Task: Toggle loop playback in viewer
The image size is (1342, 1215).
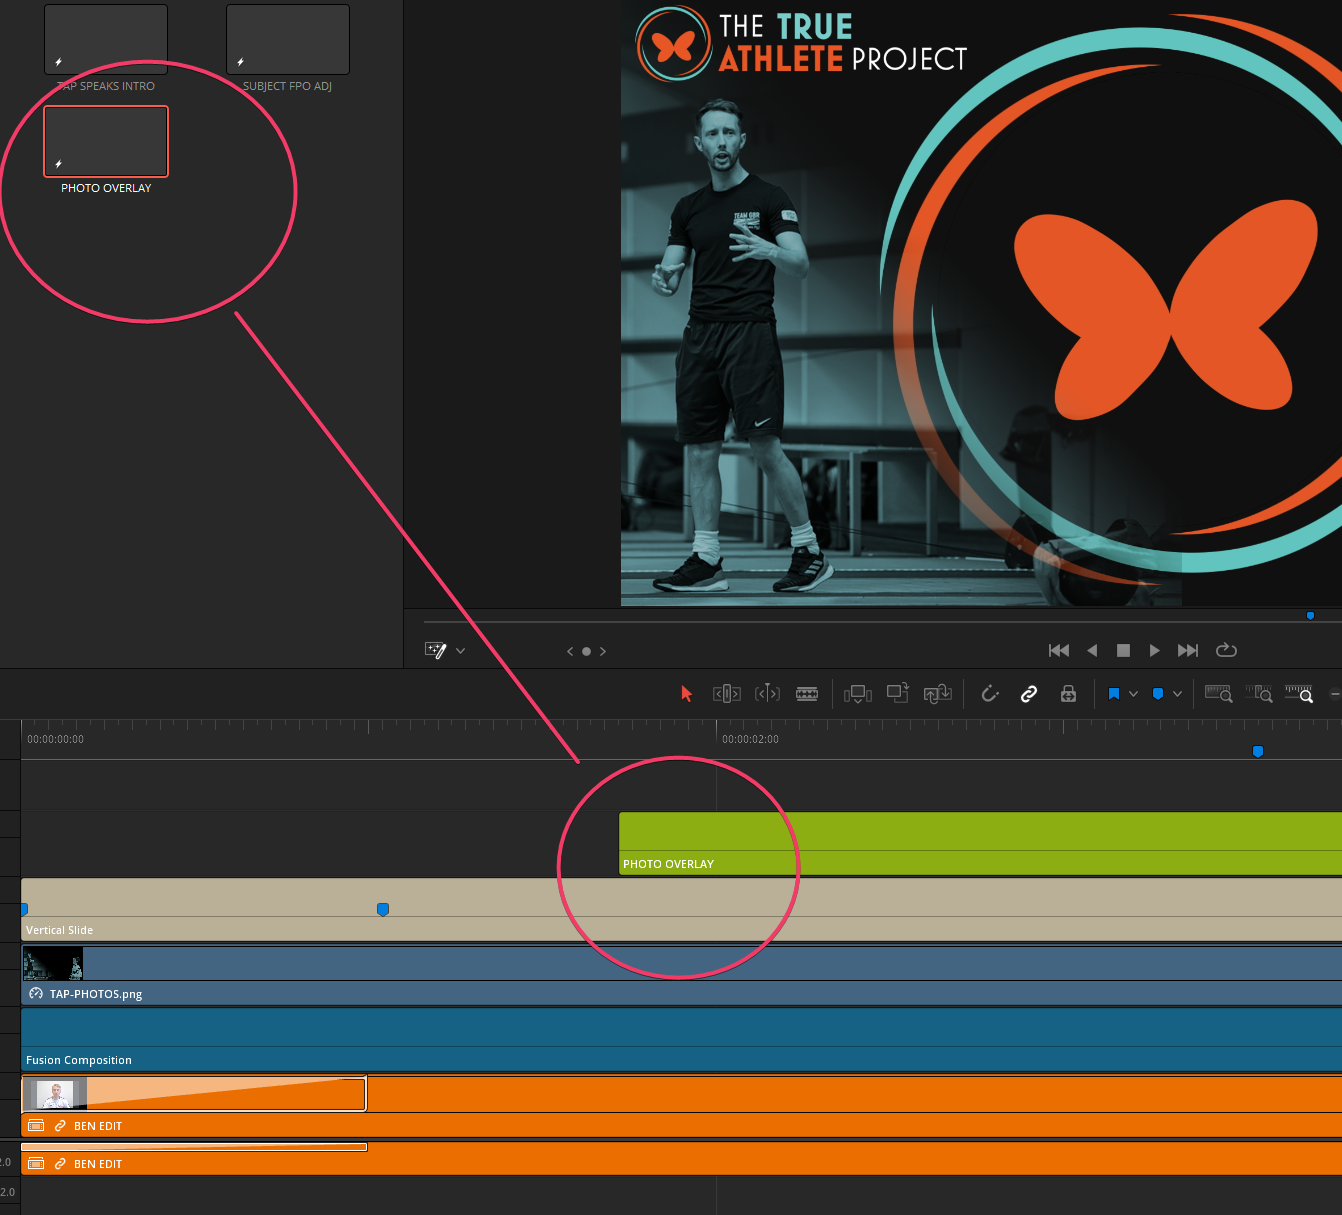Action: (x=1226, y=650)
